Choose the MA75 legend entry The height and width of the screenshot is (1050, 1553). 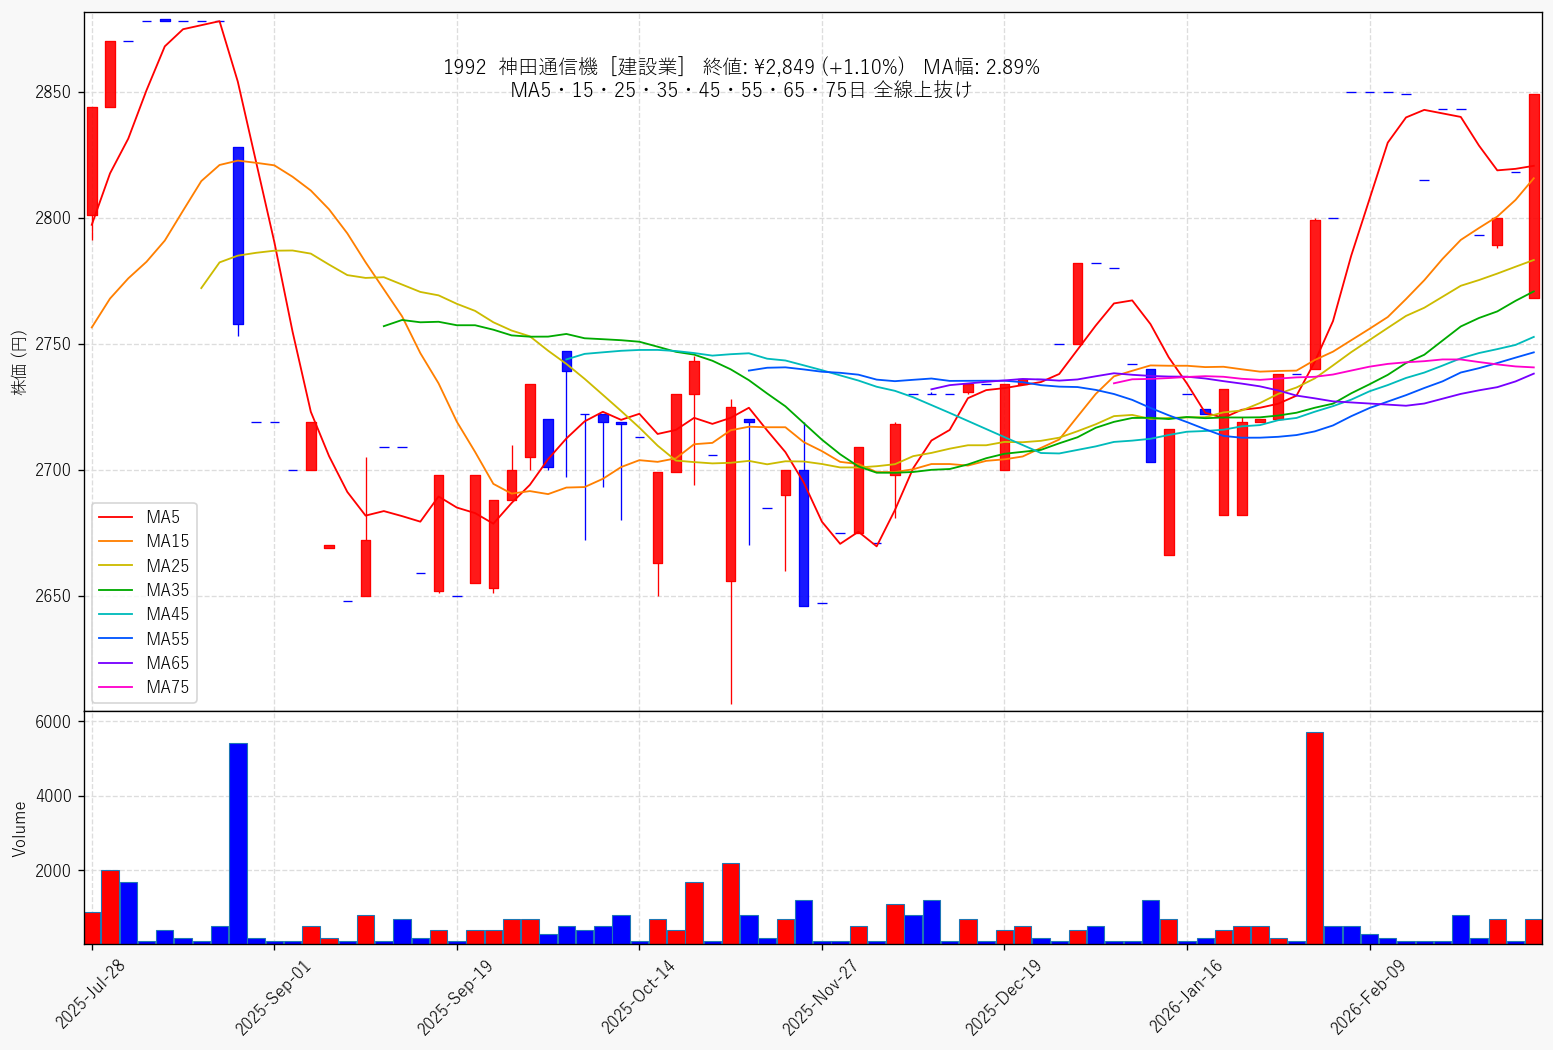point(144,687)
